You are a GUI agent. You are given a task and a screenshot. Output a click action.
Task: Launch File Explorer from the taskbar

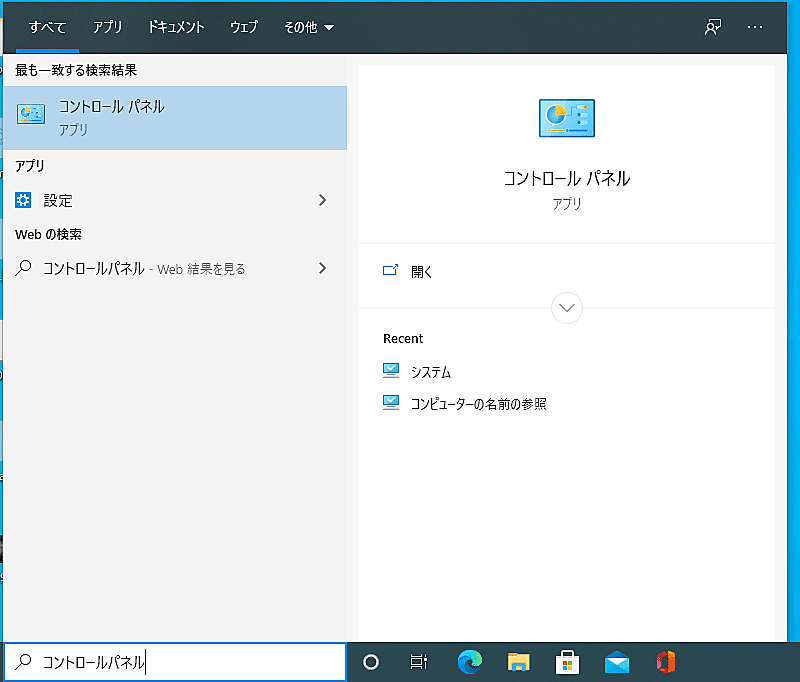(518, 661)
